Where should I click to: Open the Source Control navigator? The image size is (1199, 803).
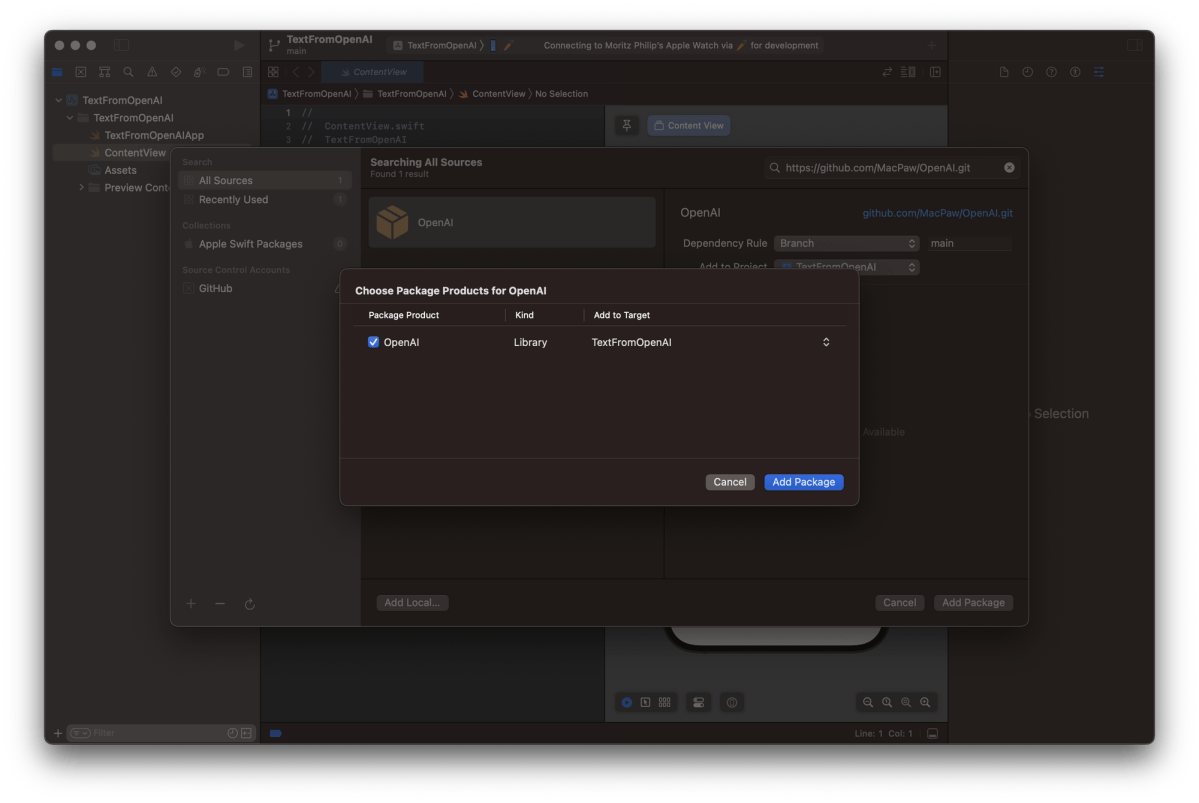81,72
